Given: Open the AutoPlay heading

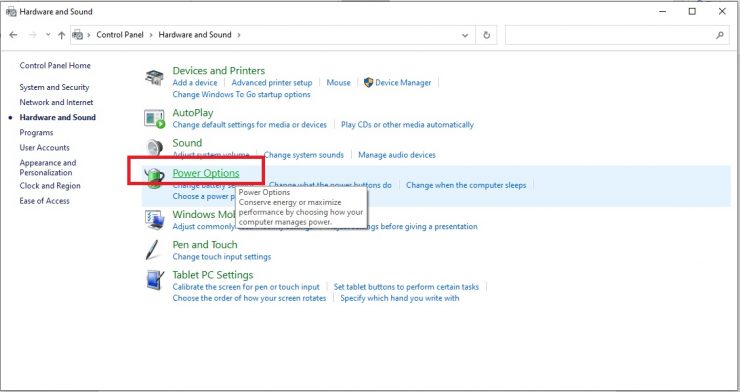Looking at the screenshot, I should (x=193, y=113).
